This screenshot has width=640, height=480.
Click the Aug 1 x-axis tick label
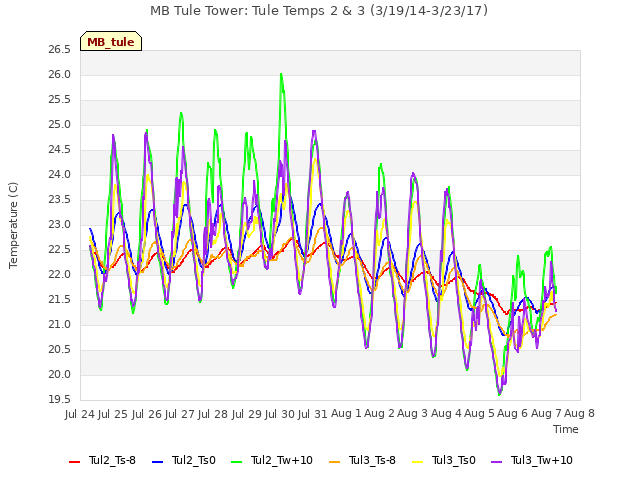pos(347,414)
